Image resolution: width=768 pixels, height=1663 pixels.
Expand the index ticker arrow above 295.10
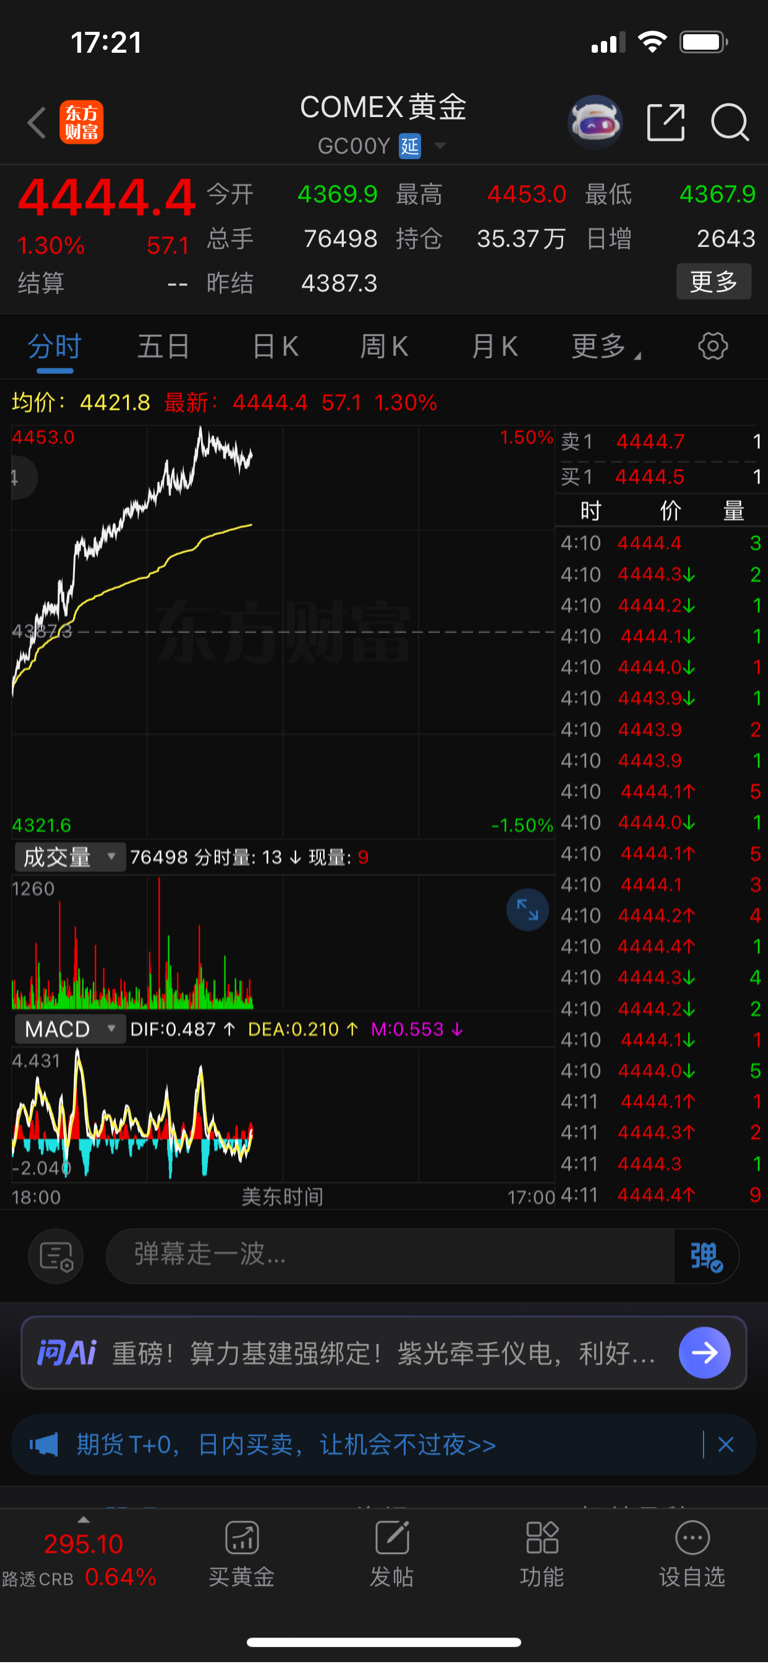pos(83,1520)
